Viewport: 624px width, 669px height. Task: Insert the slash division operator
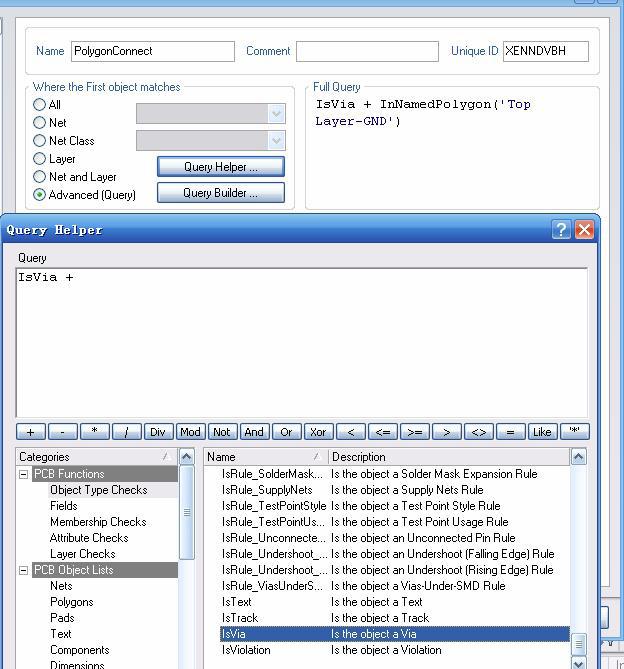(x=127, y=432)
